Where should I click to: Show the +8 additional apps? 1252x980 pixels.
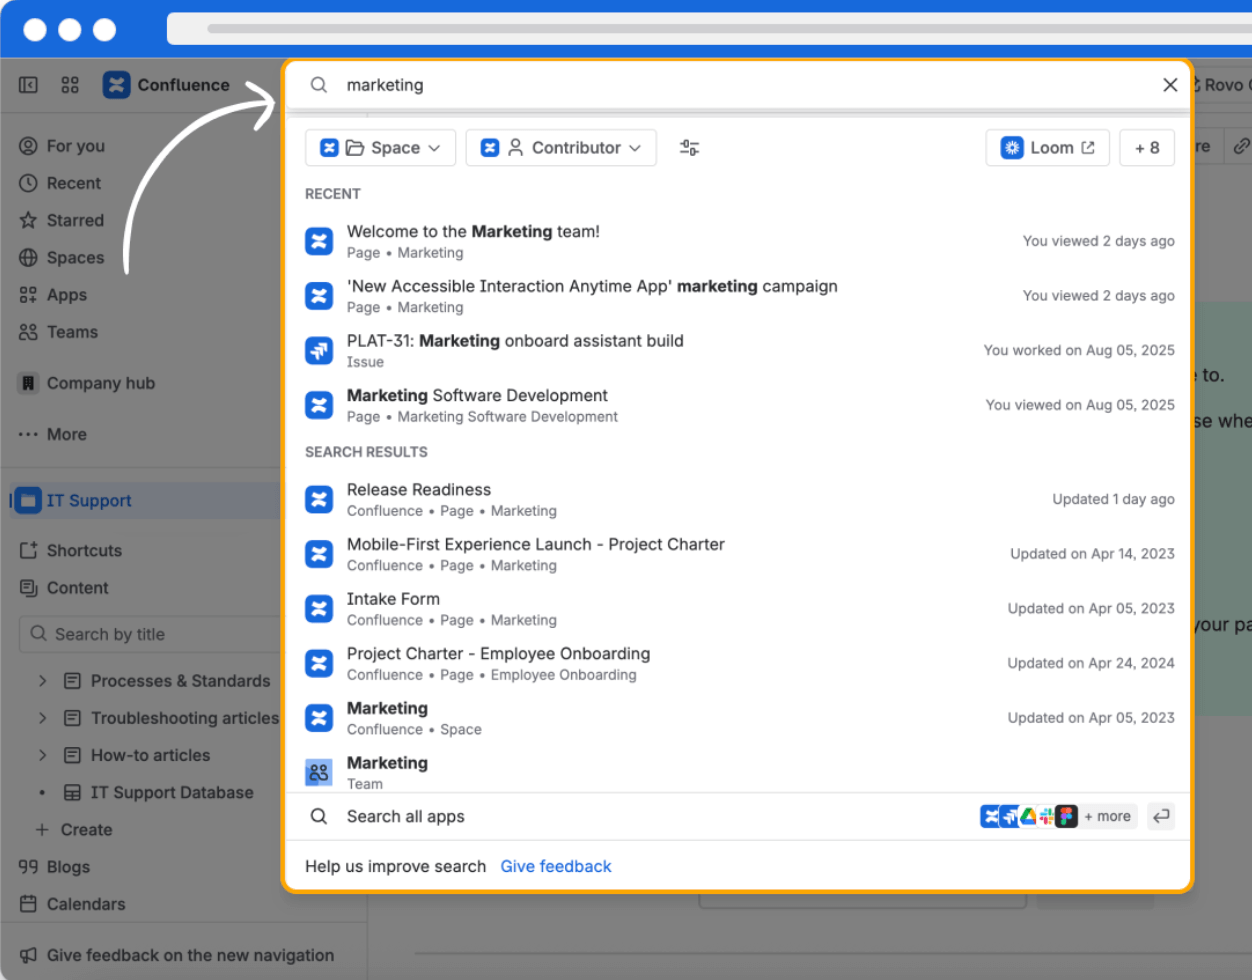pyautogui.click(x=1147, y=148)
